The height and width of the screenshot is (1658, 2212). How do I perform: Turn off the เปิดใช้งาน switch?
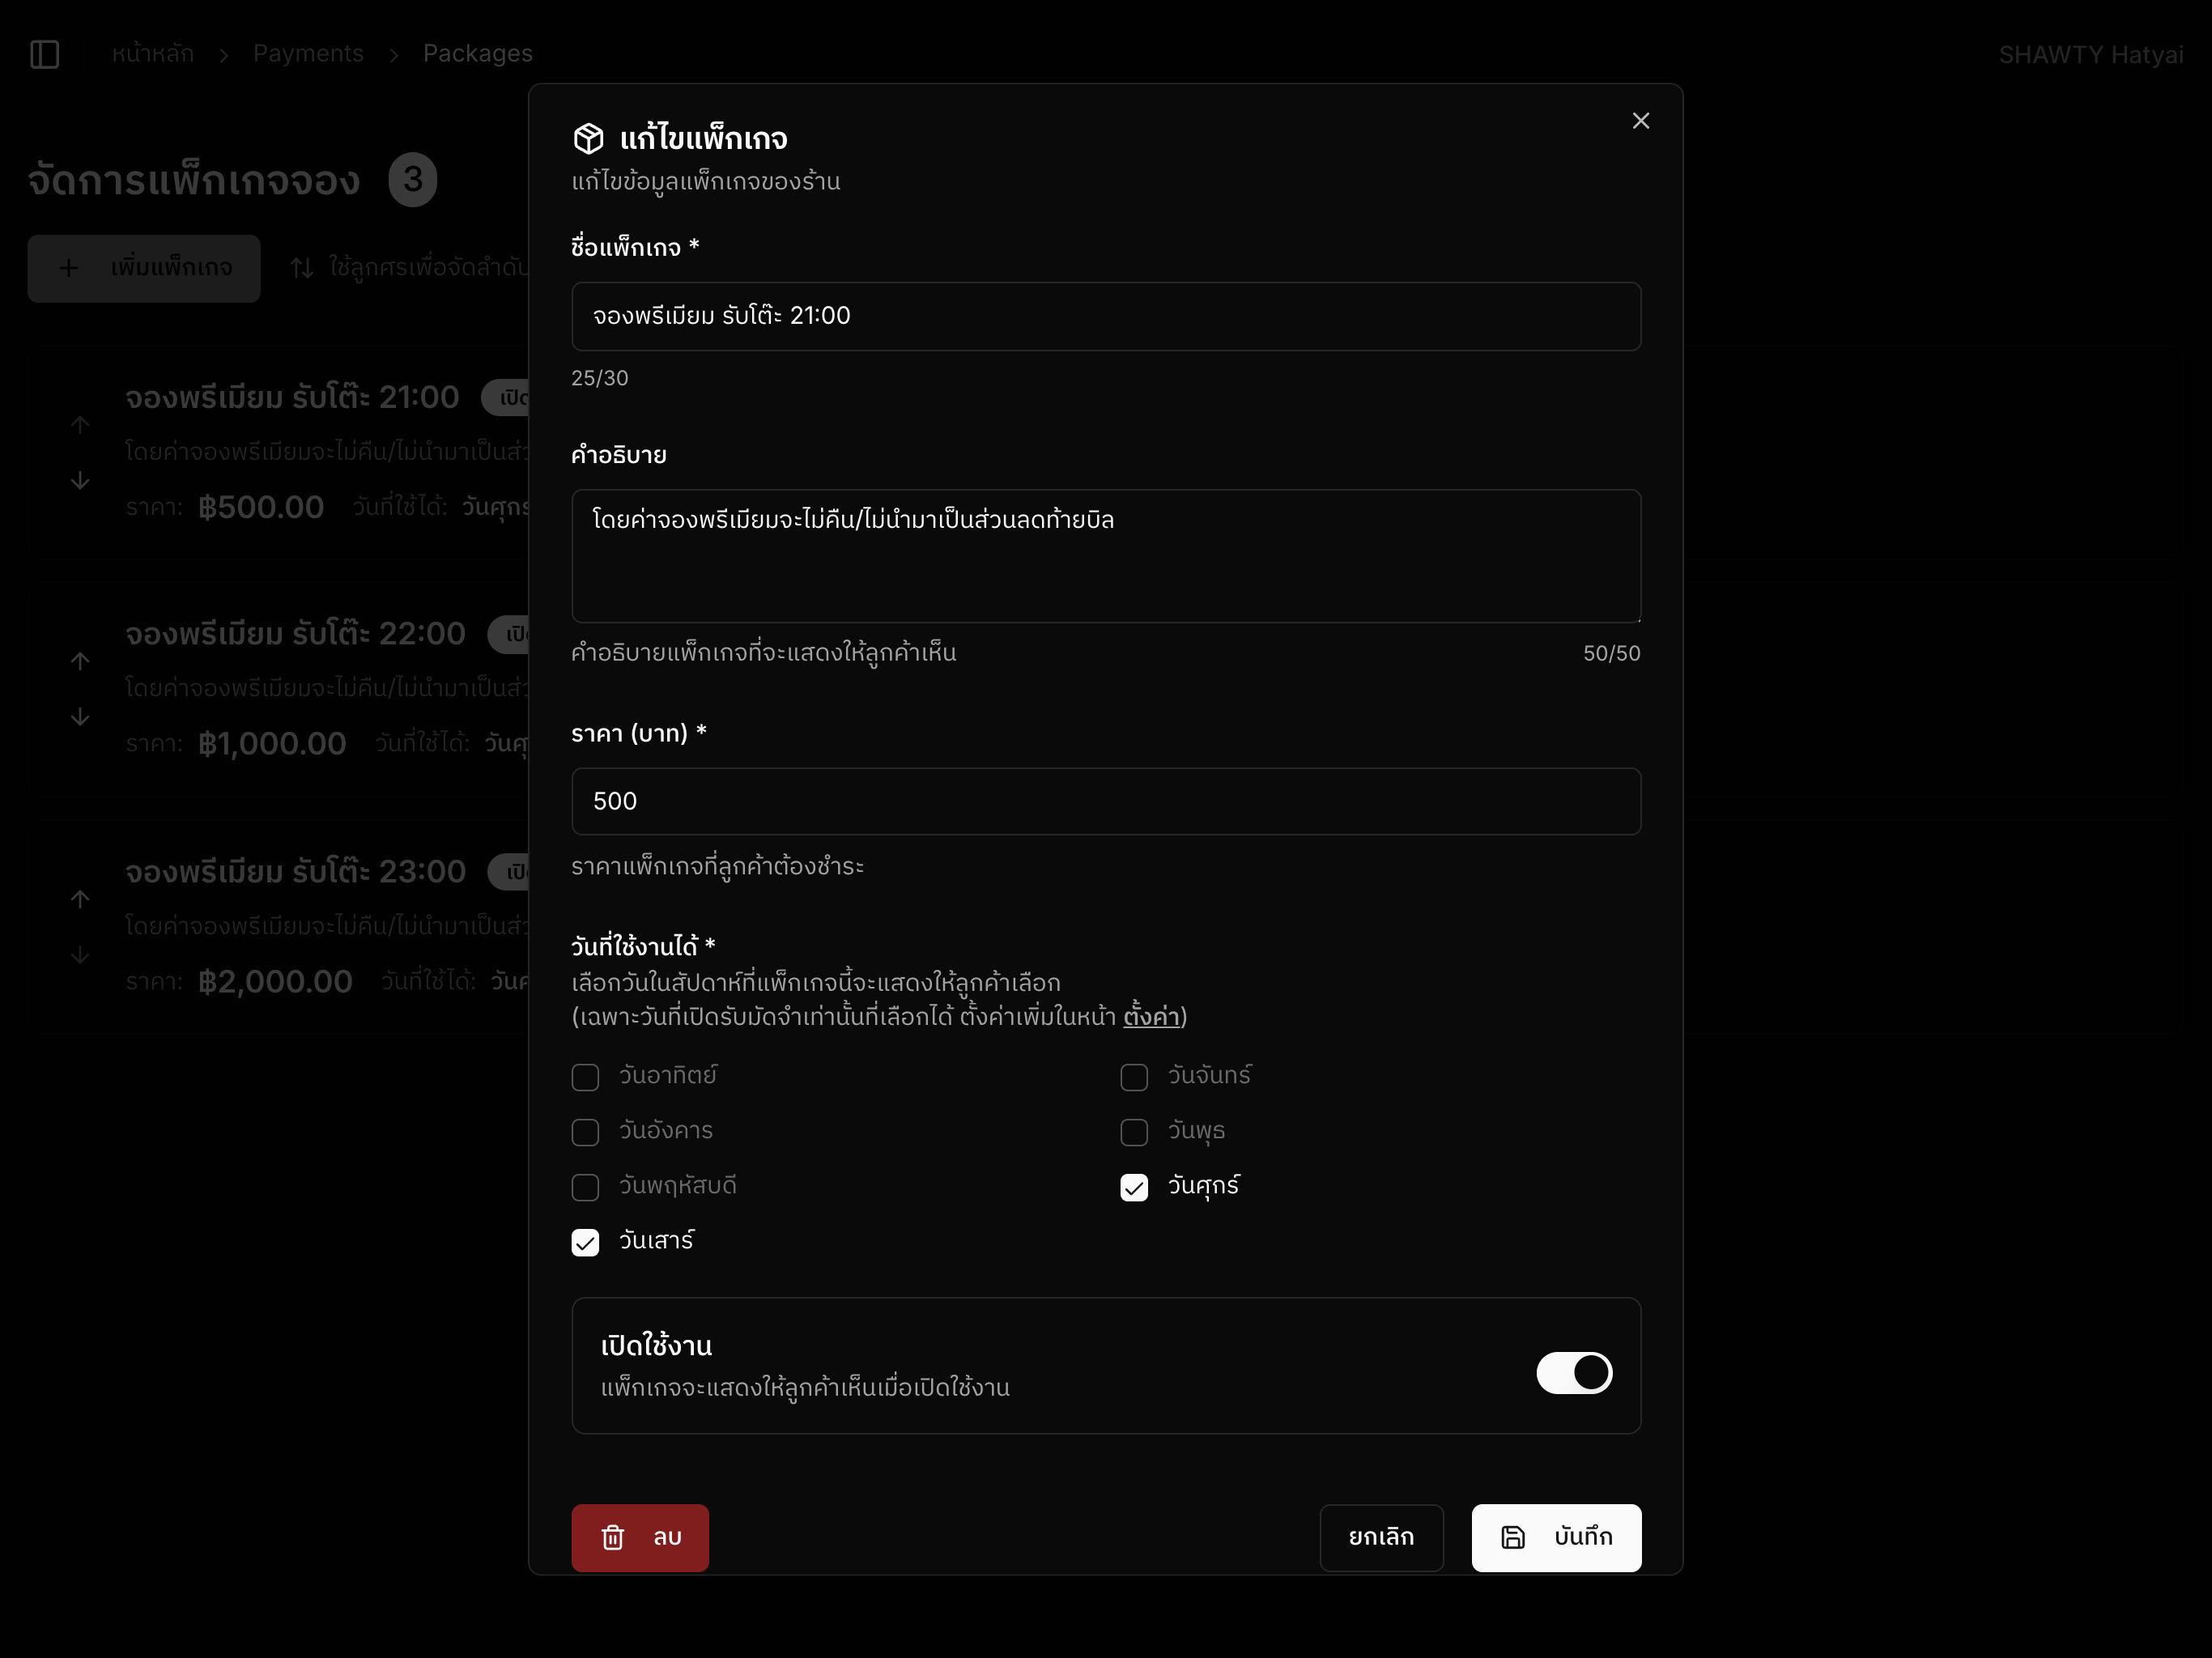click(x=1574, y=1372)
